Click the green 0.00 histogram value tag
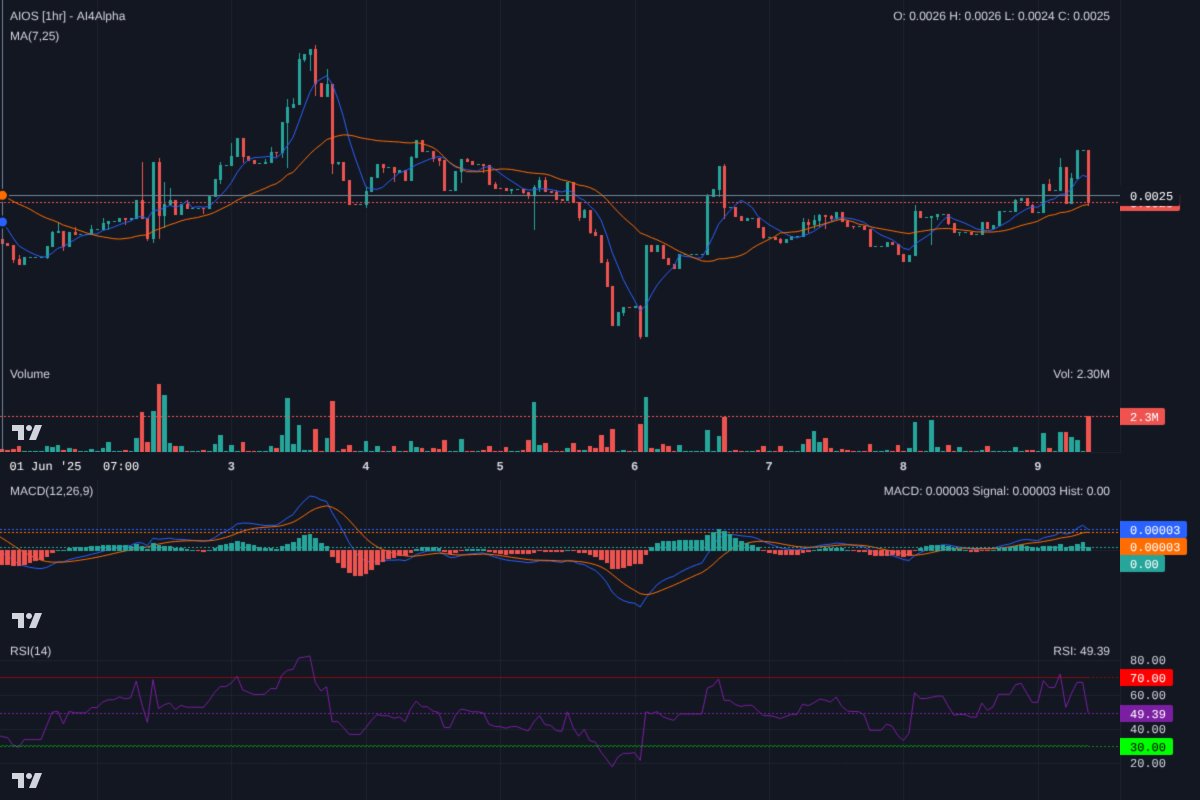 pyautogui.click(x=1143, y=564)
